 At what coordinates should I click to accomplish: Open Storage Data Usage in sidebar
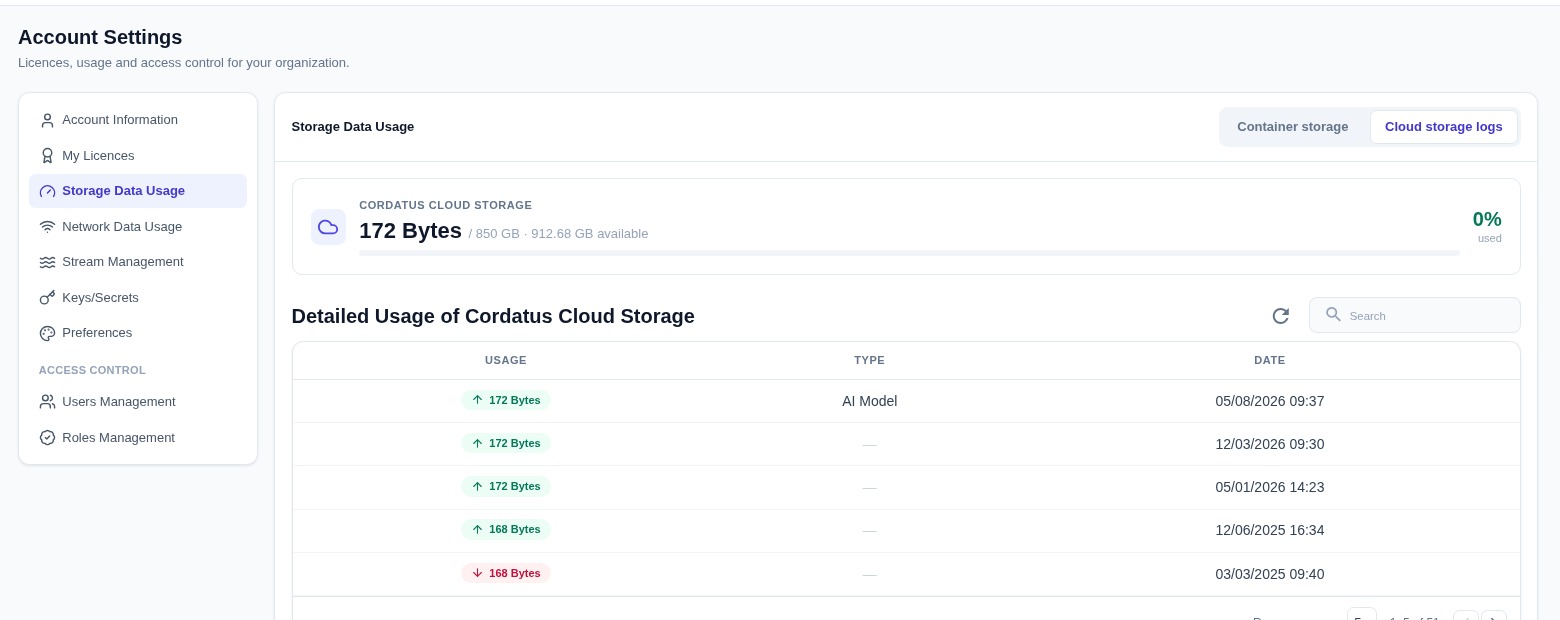138,191
